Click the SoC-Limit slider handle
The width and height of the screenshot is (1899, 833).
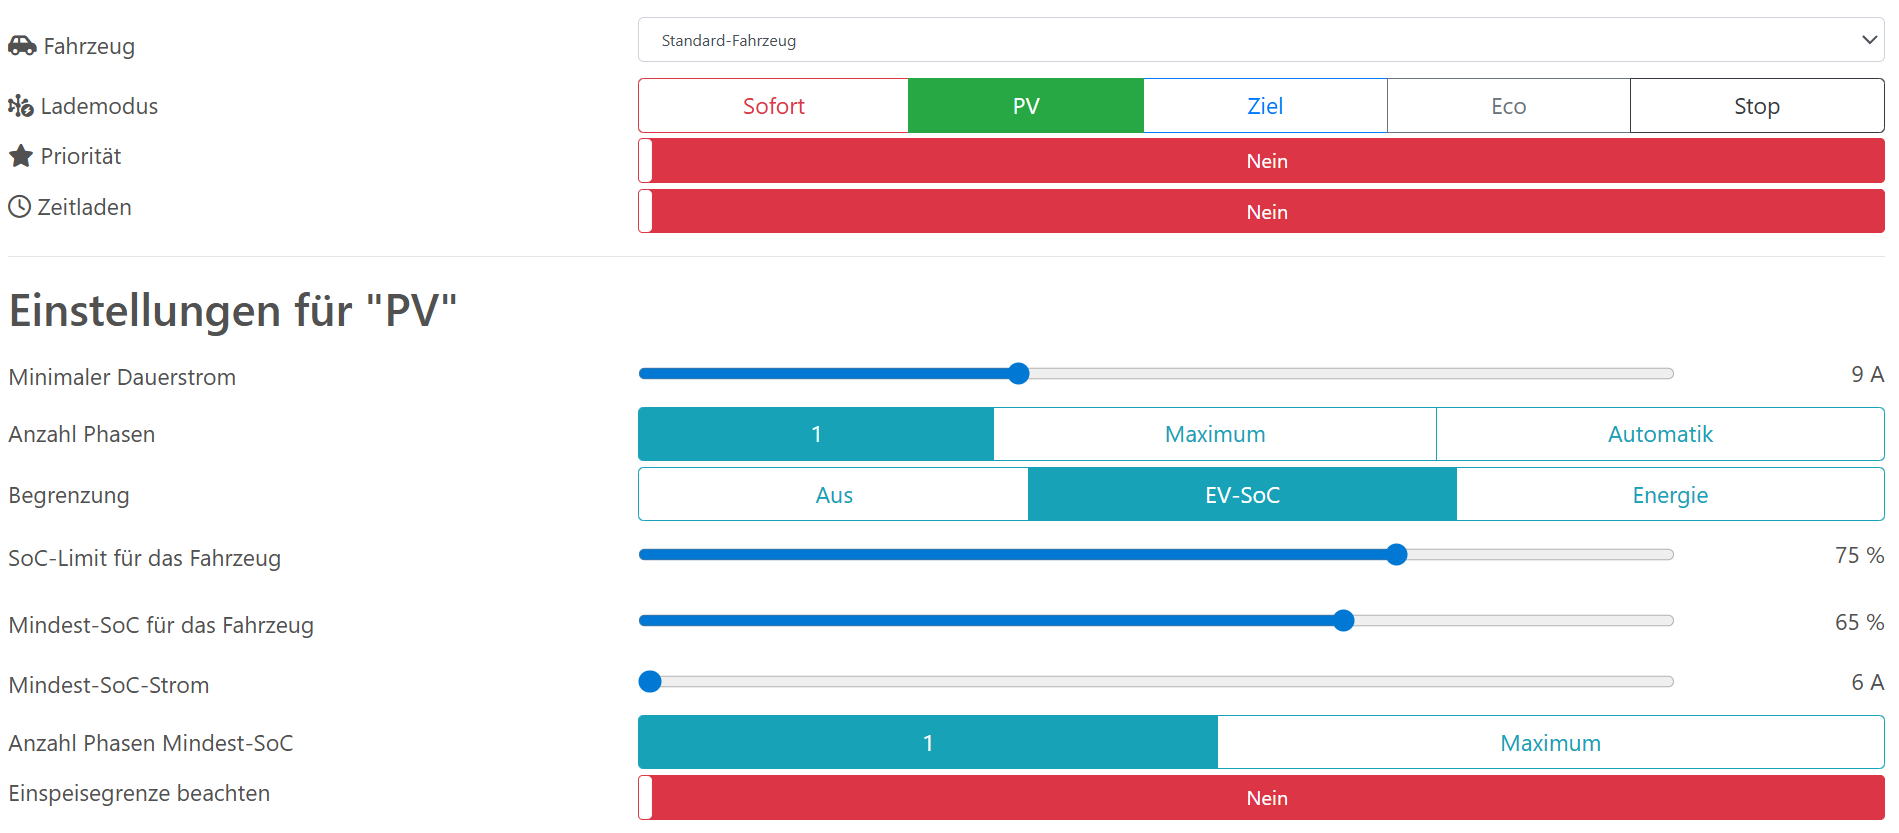1397,555
